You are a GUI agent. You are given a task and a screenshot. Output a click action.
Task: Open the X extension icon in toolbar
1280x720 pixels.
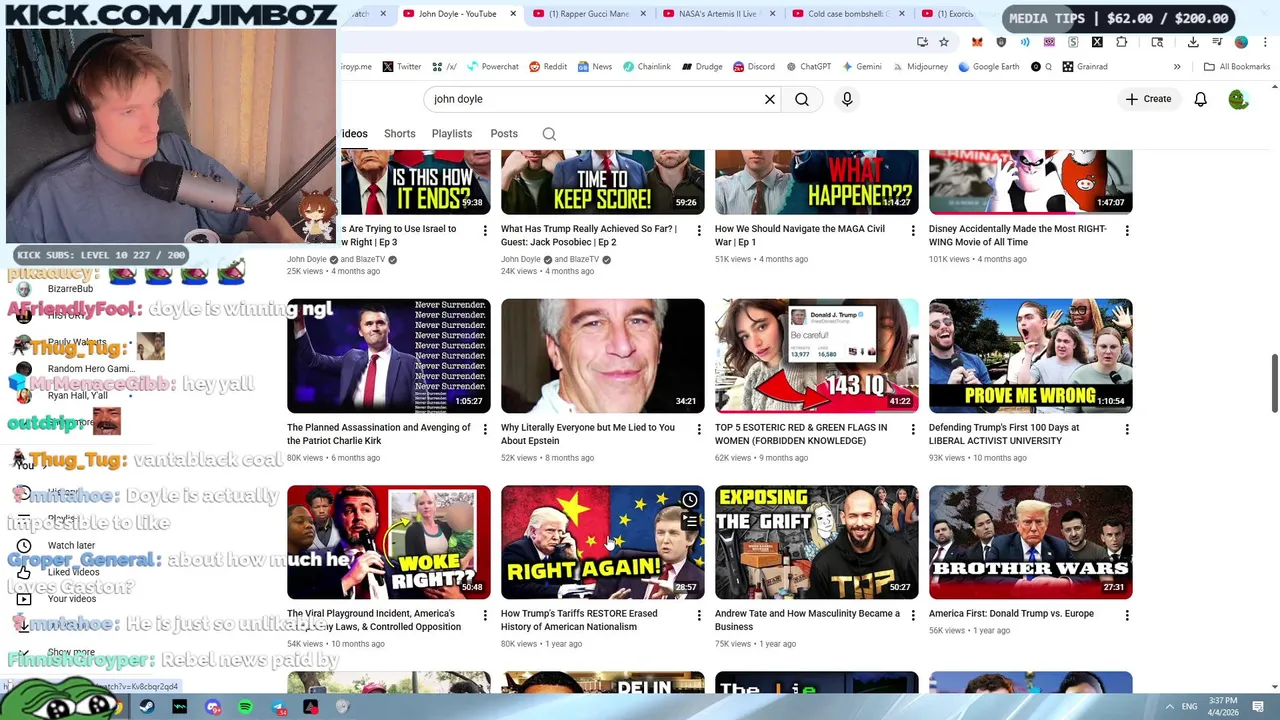(x=1097, y=42)
